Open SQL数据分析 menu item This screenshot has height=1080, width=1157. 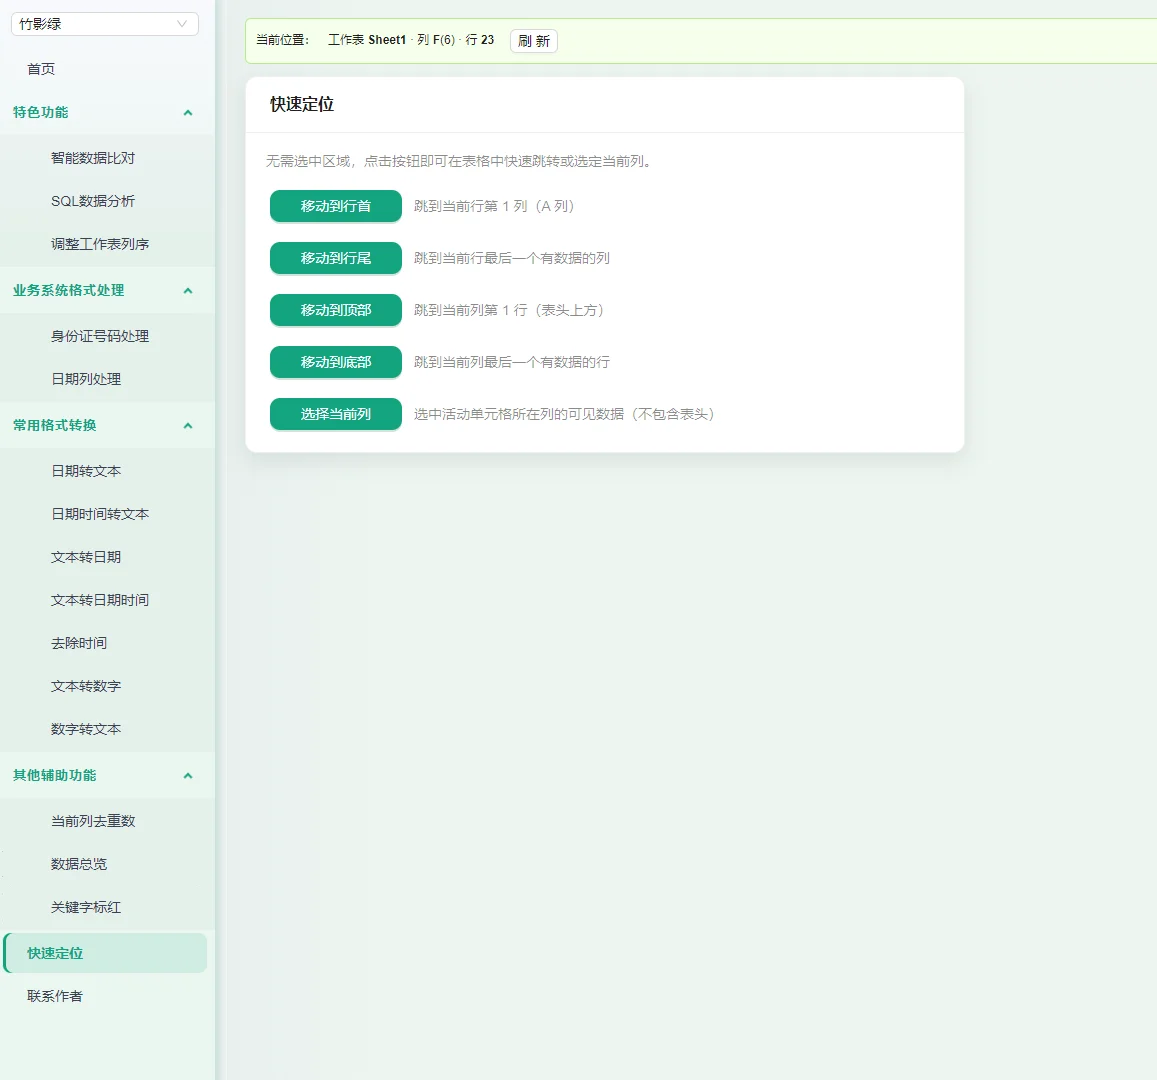pyautogui.click(x=93, y=201)
